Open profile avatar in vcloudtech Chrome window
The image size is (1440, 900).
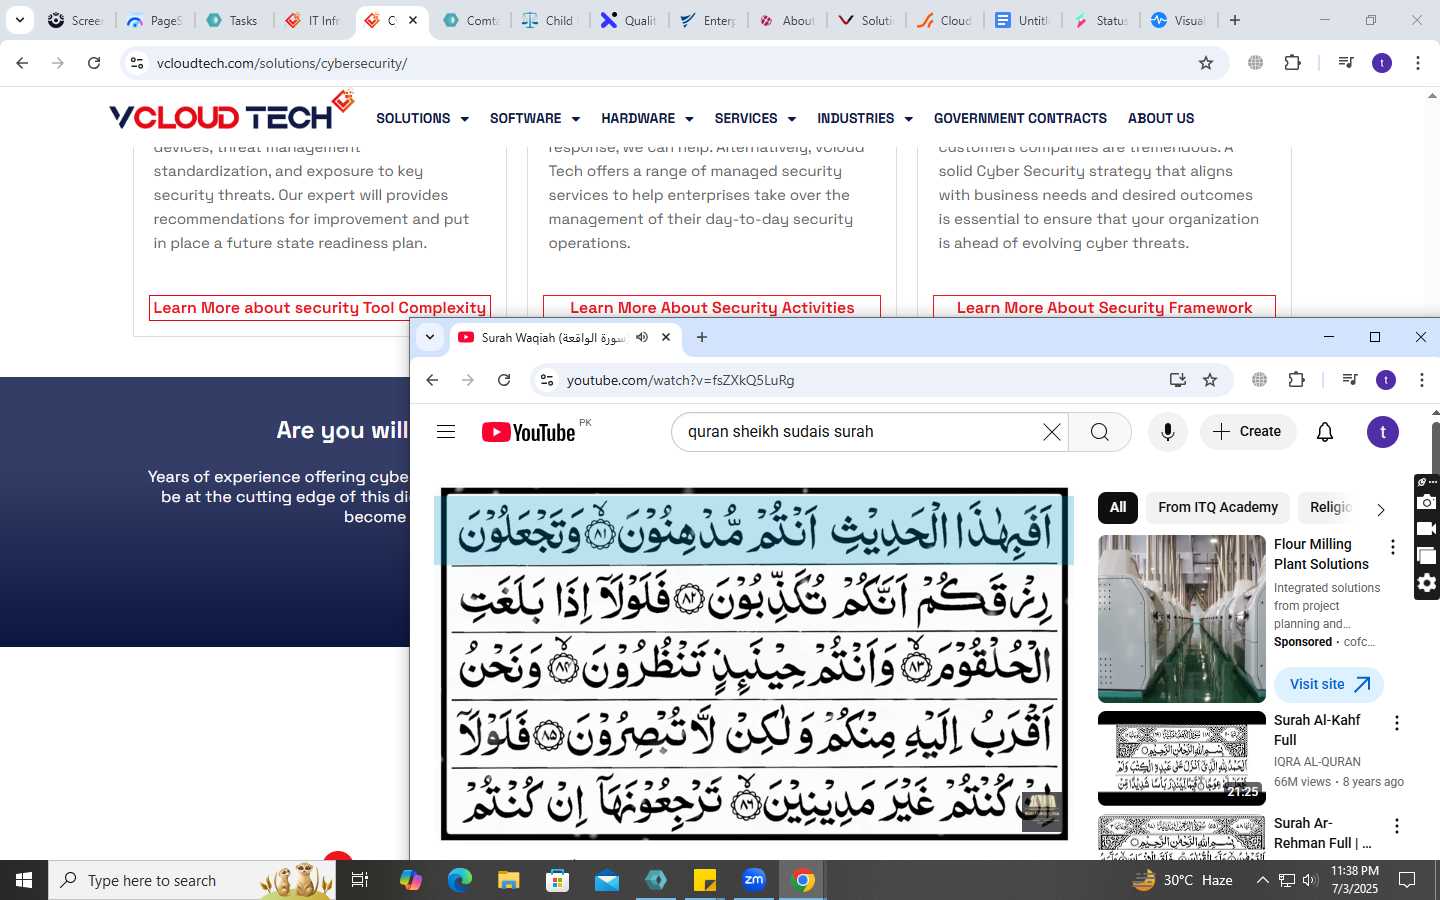(1382, 63)
